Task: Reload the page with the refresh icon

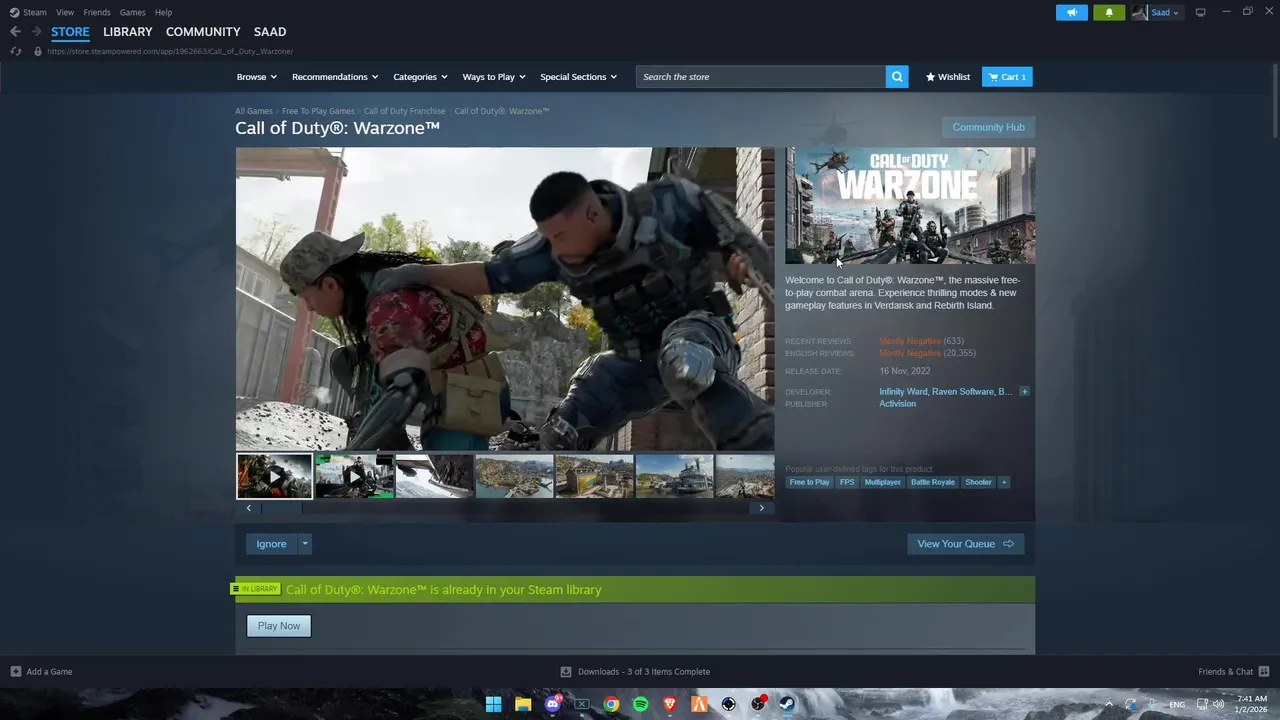Action: coord(15,51)
